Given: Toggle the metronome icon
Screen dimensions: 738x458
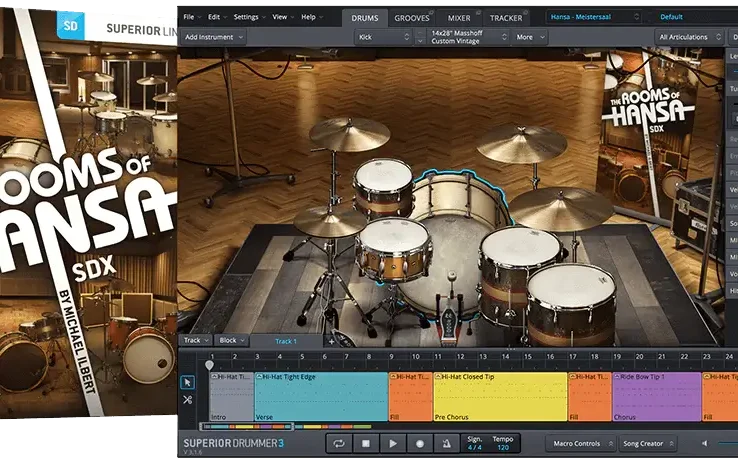Looking at the screenshot, I should click(x=447, y=443).
